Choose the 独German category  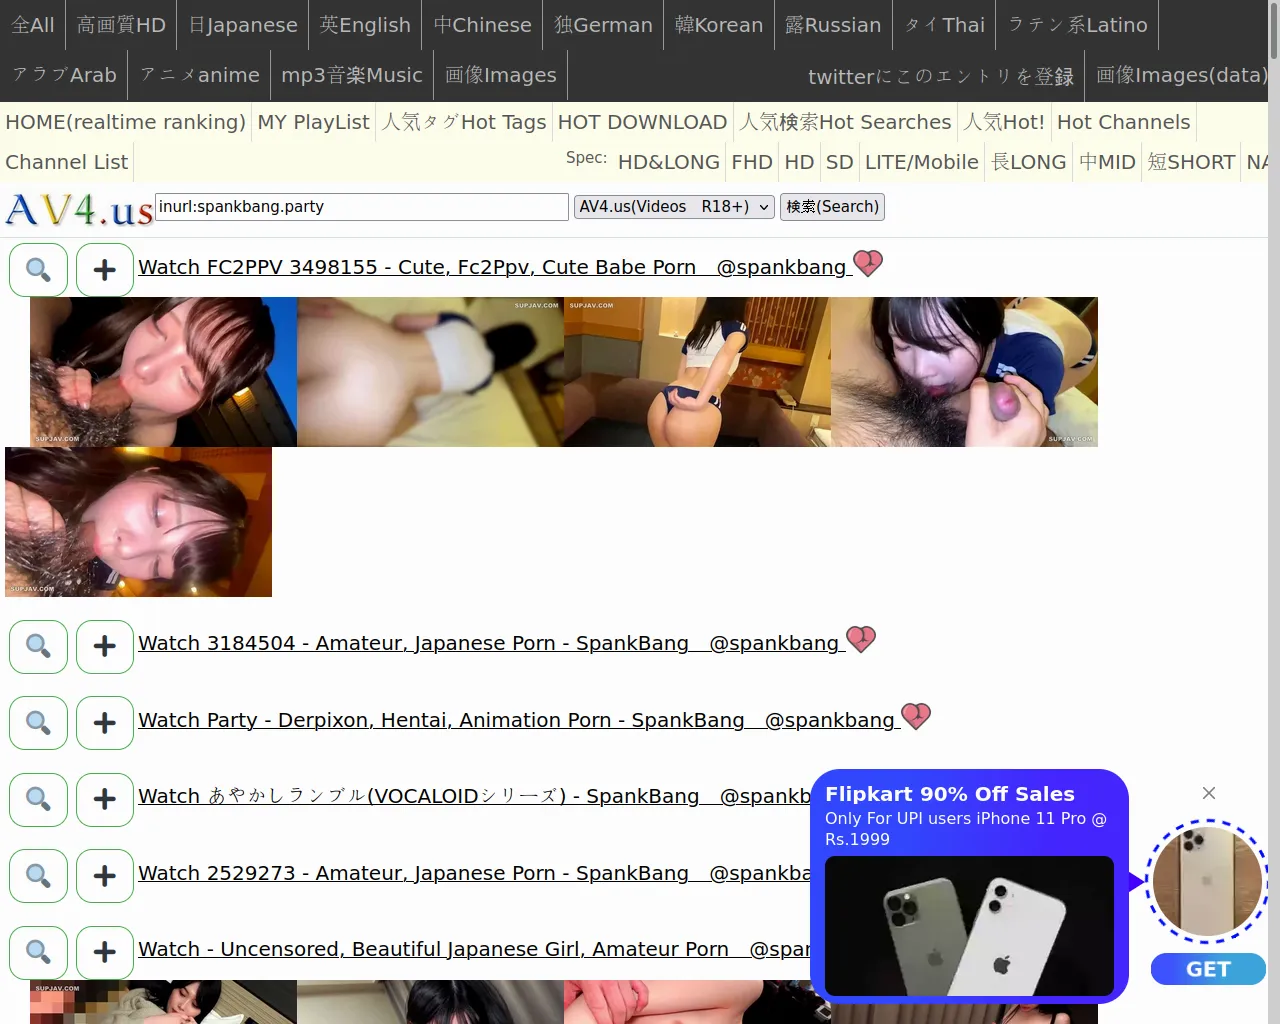(603, 25)
